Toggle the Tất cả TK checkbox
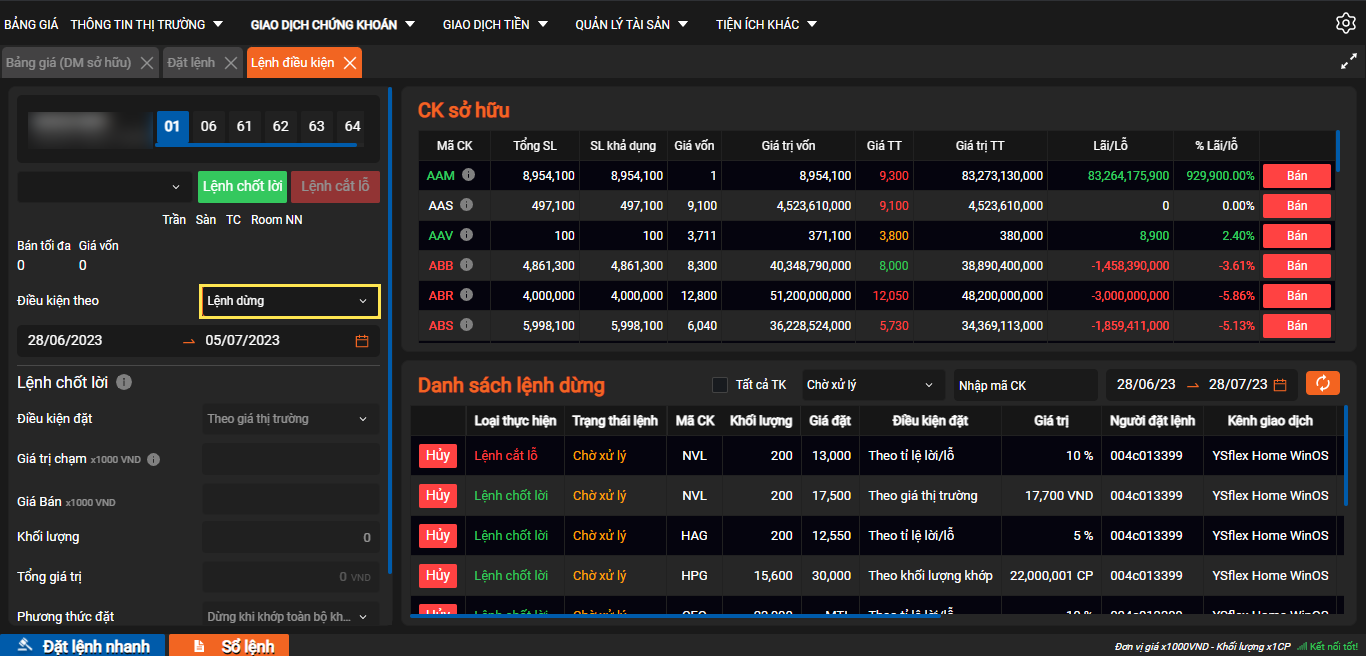The height and width of the screenshot is (656, 1366). 720,385
